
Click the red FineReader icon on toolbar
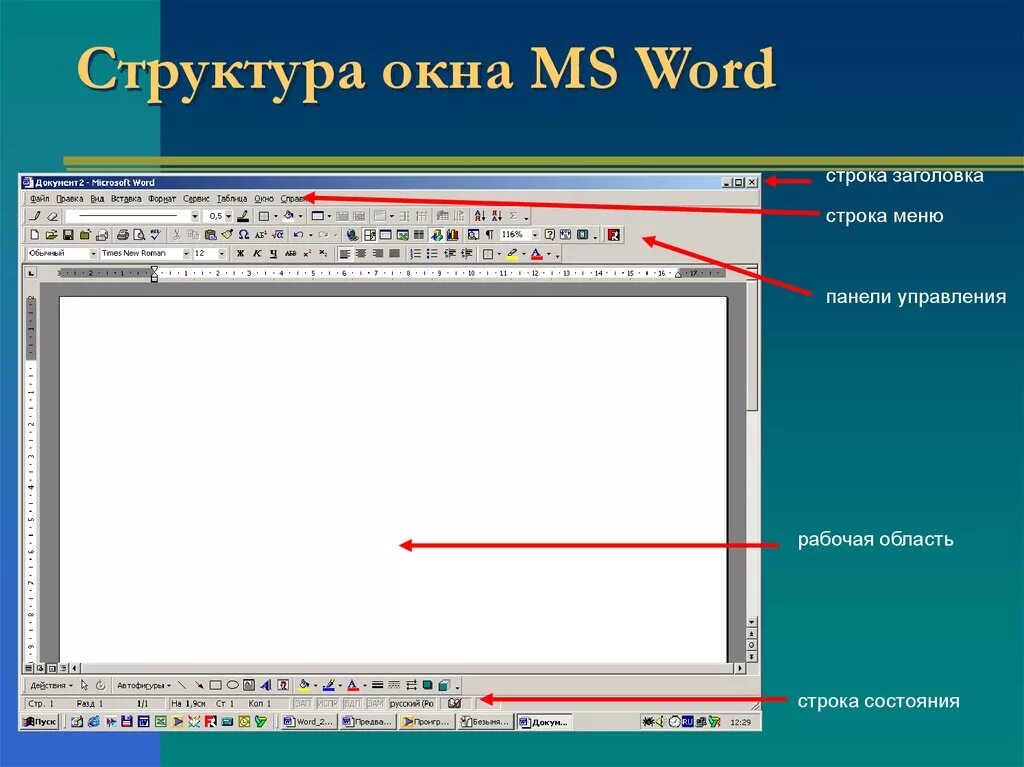[x=613, y=235]
